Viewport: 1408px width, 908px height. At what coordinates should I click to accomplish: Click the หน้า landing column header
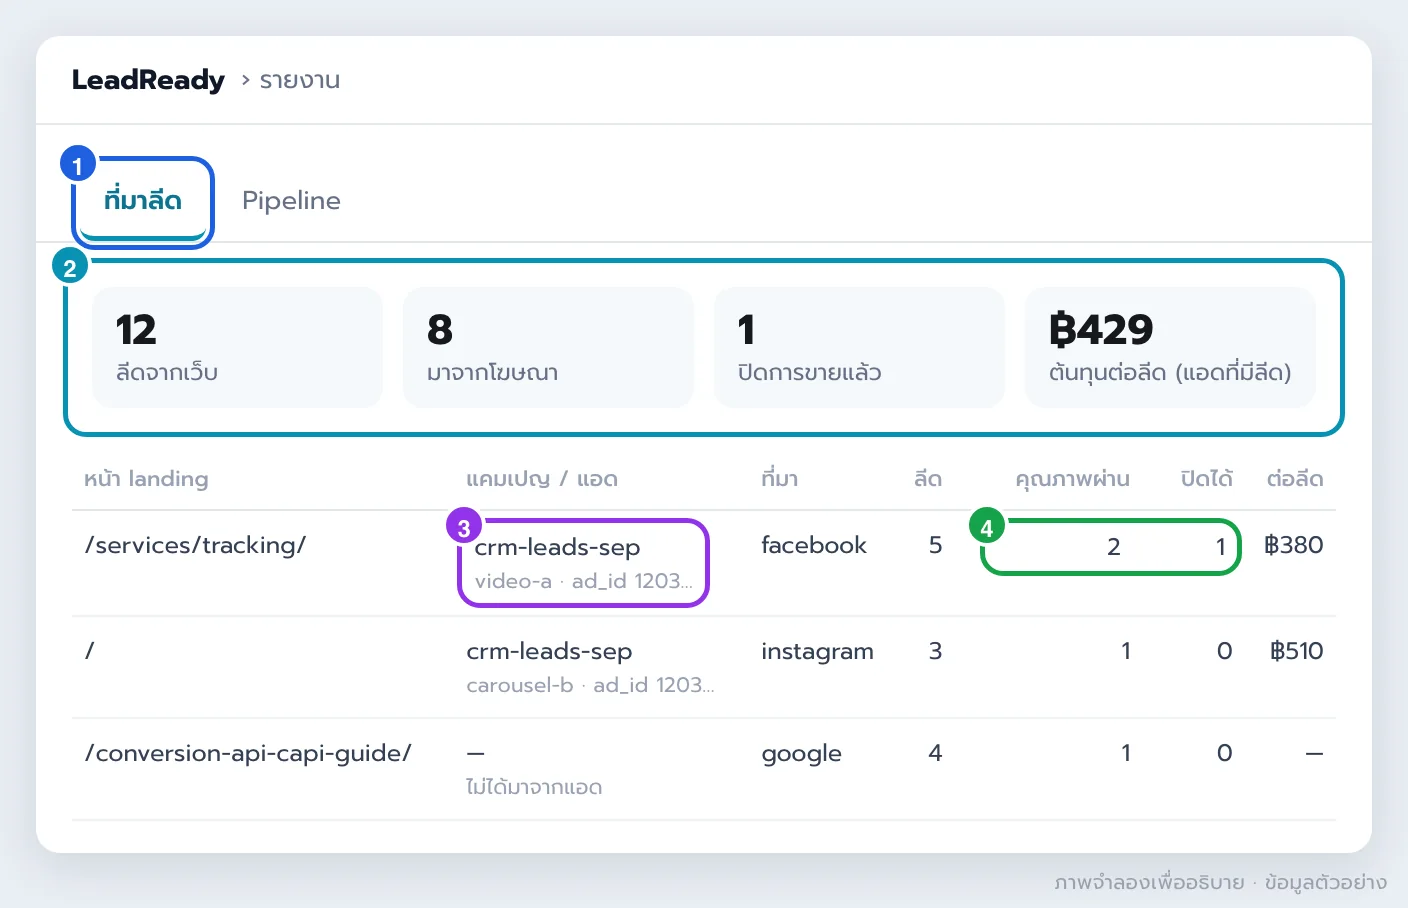[146, 479]
